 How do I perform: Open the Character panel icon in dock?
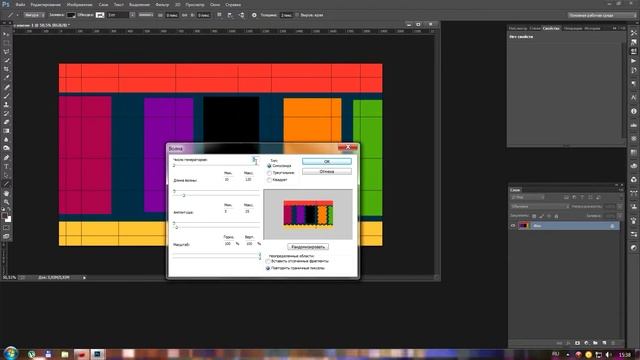click(633, 97)
